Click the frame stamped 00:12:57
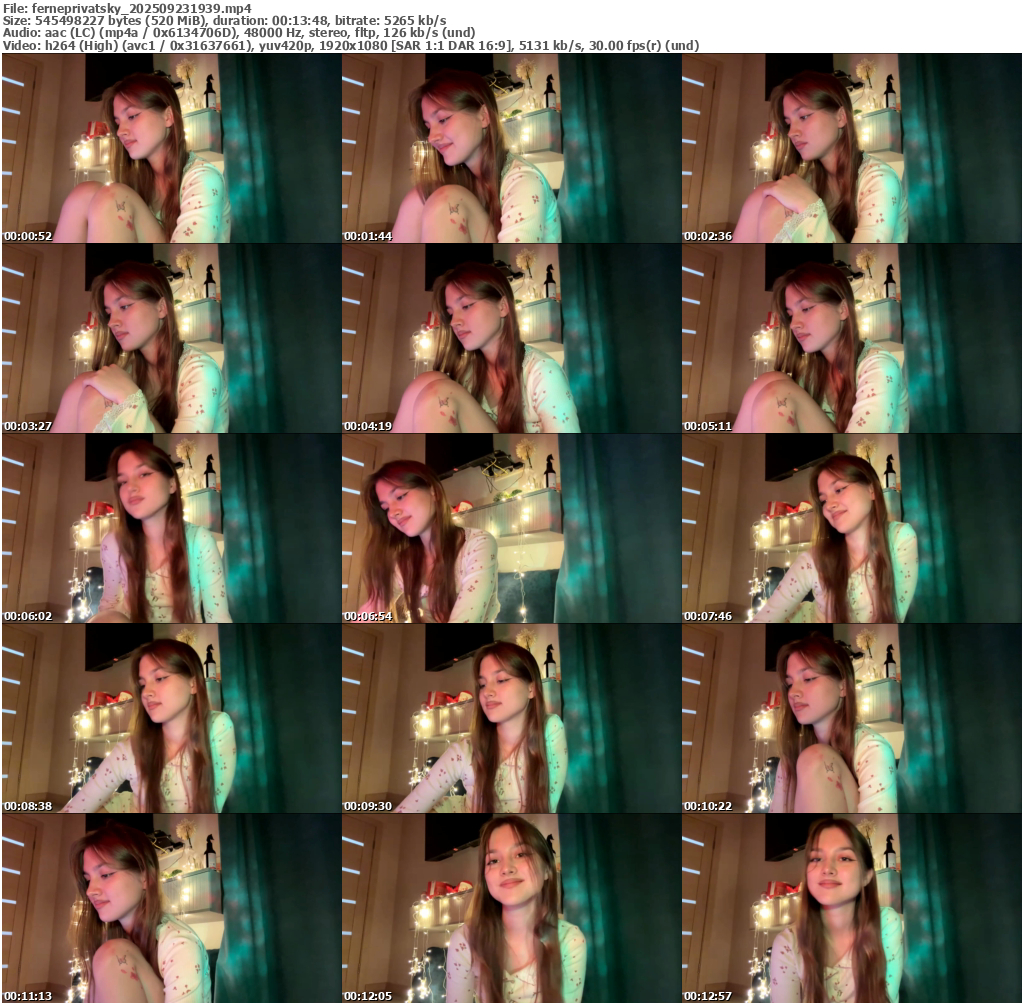The height and width of the screenshot is (1003, 1024). click(852, 908)
